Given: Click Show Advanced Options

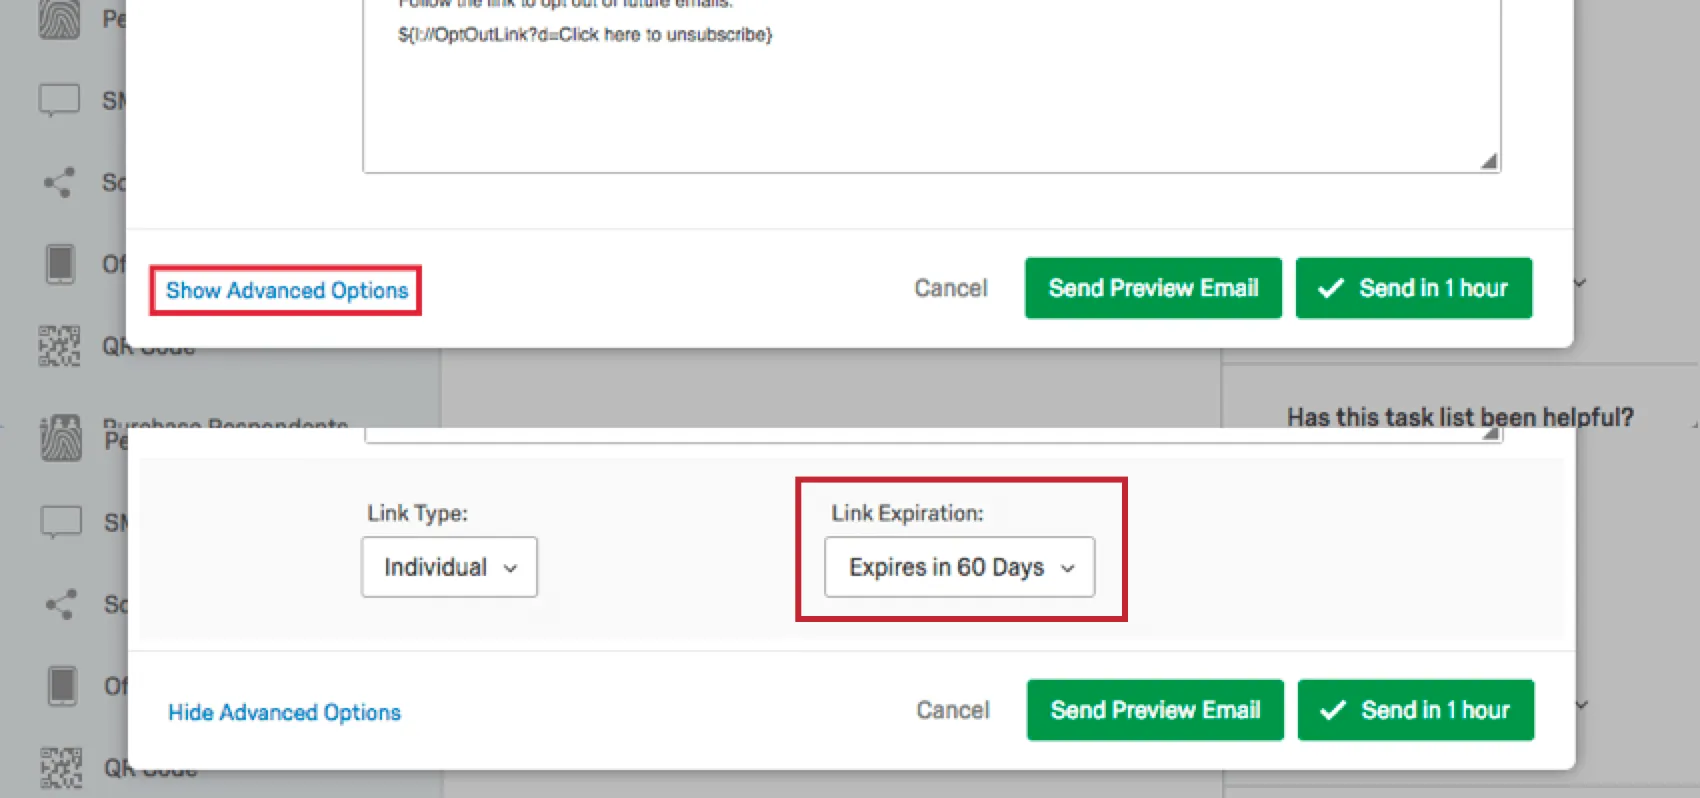Looking at the screenshot, I should coord(286,290).
